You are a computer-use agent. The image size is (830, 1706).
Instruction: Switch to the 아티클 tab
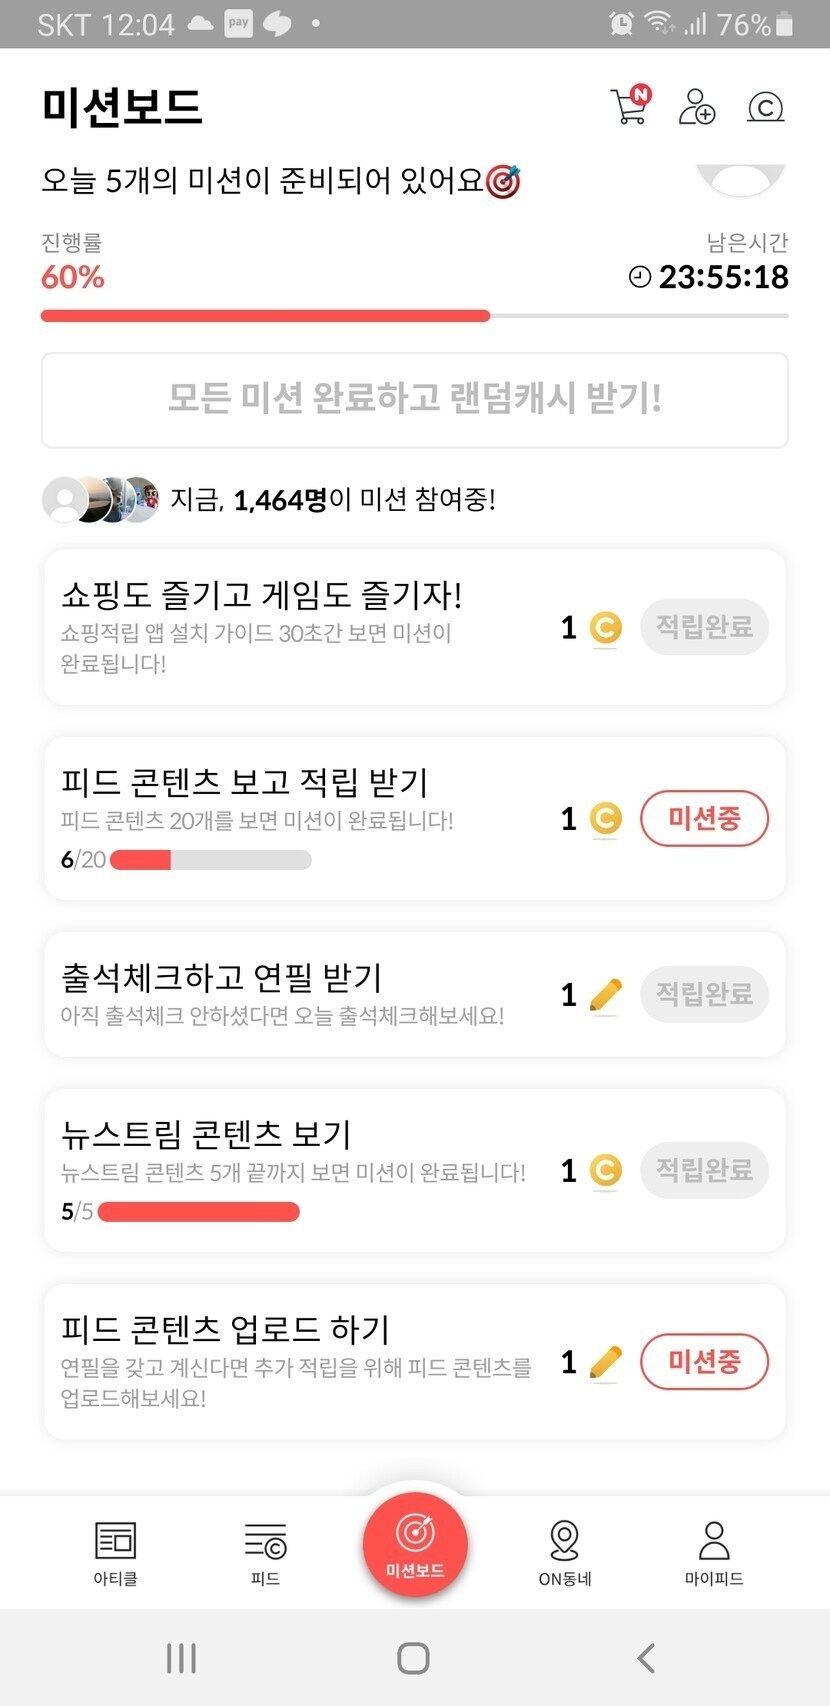point(115,1553)
